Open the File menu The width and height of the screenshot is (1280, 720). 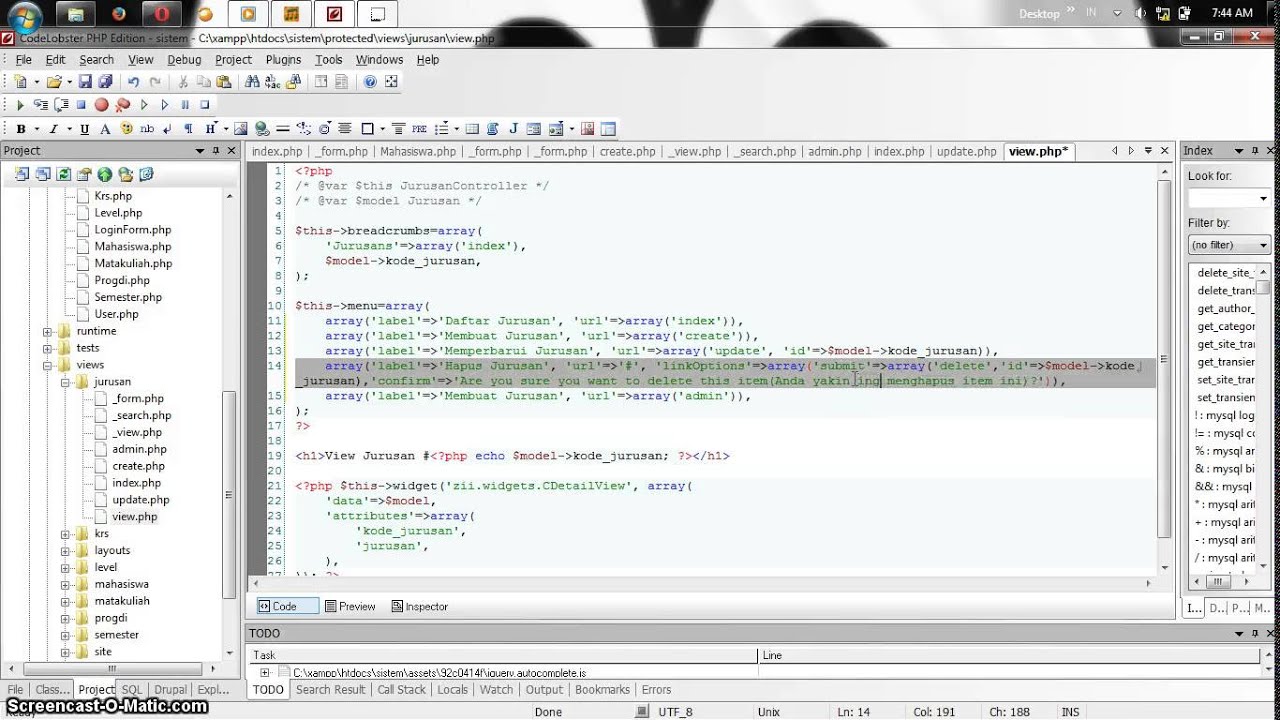(x=24, y=60)
